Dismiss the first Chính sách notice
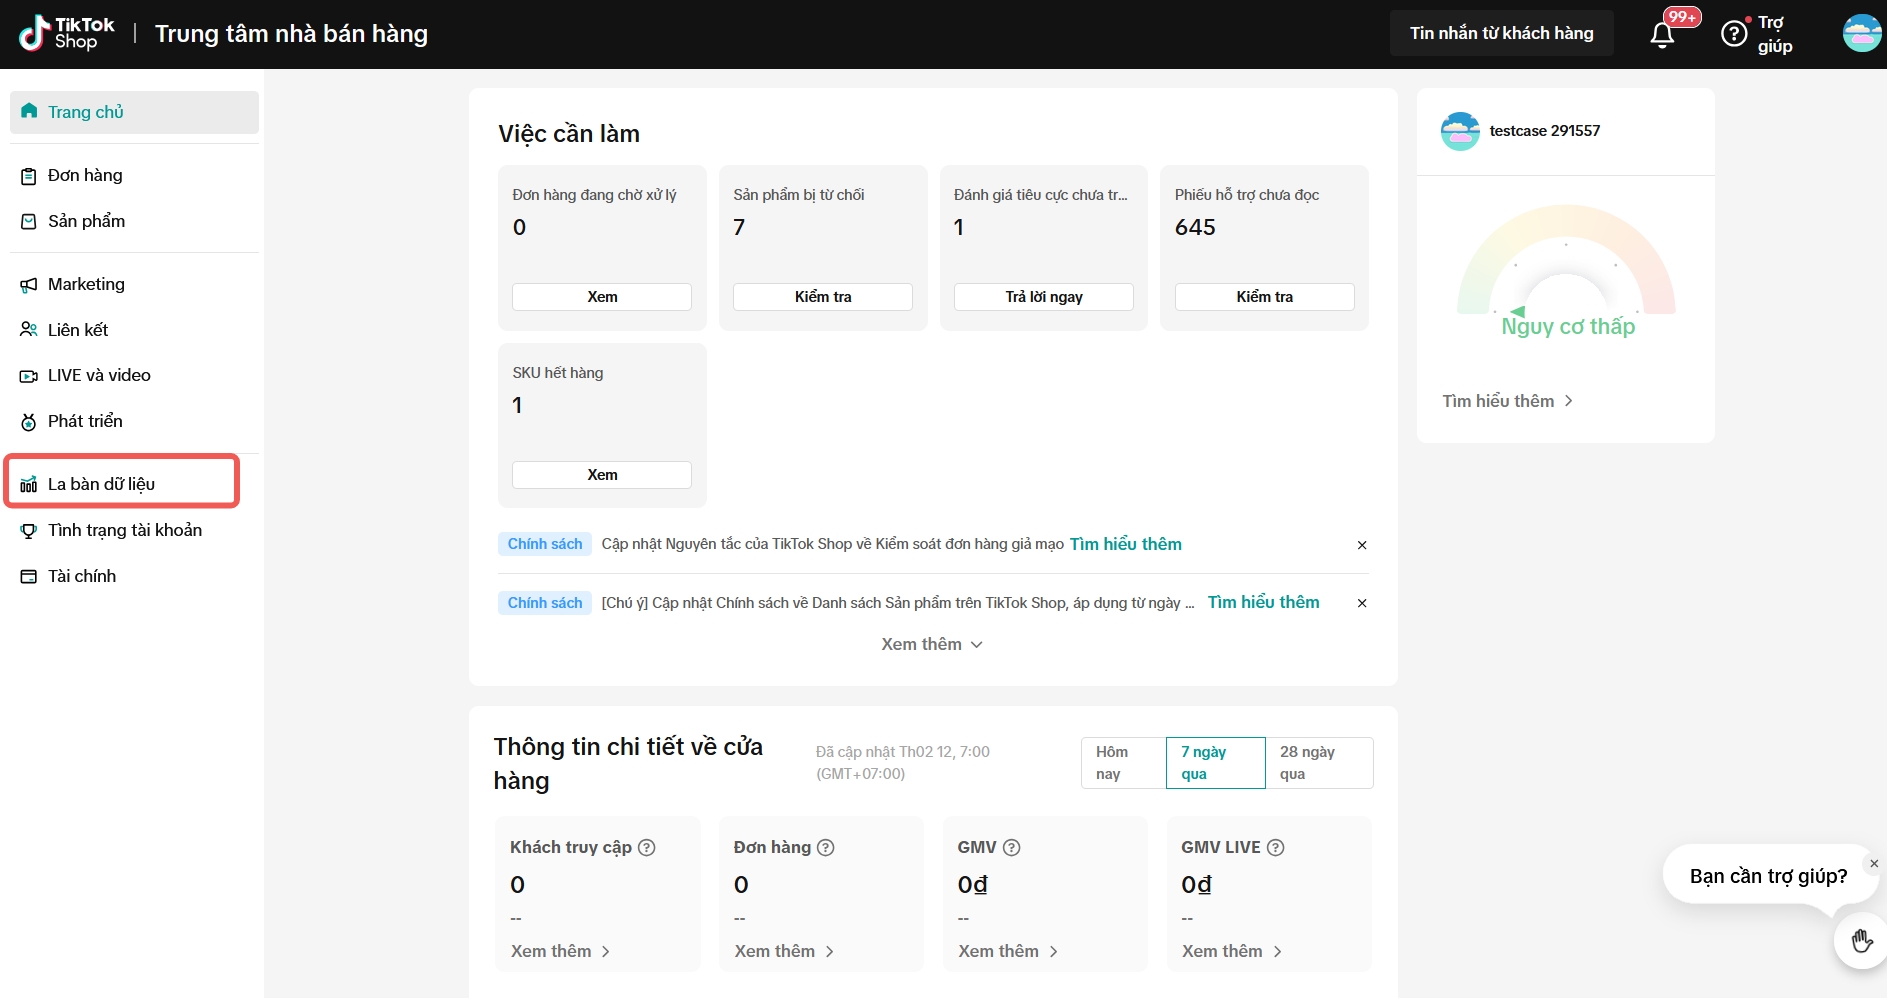Image resolution: width=1887 pixels, height=998 pixels. 1362,545
